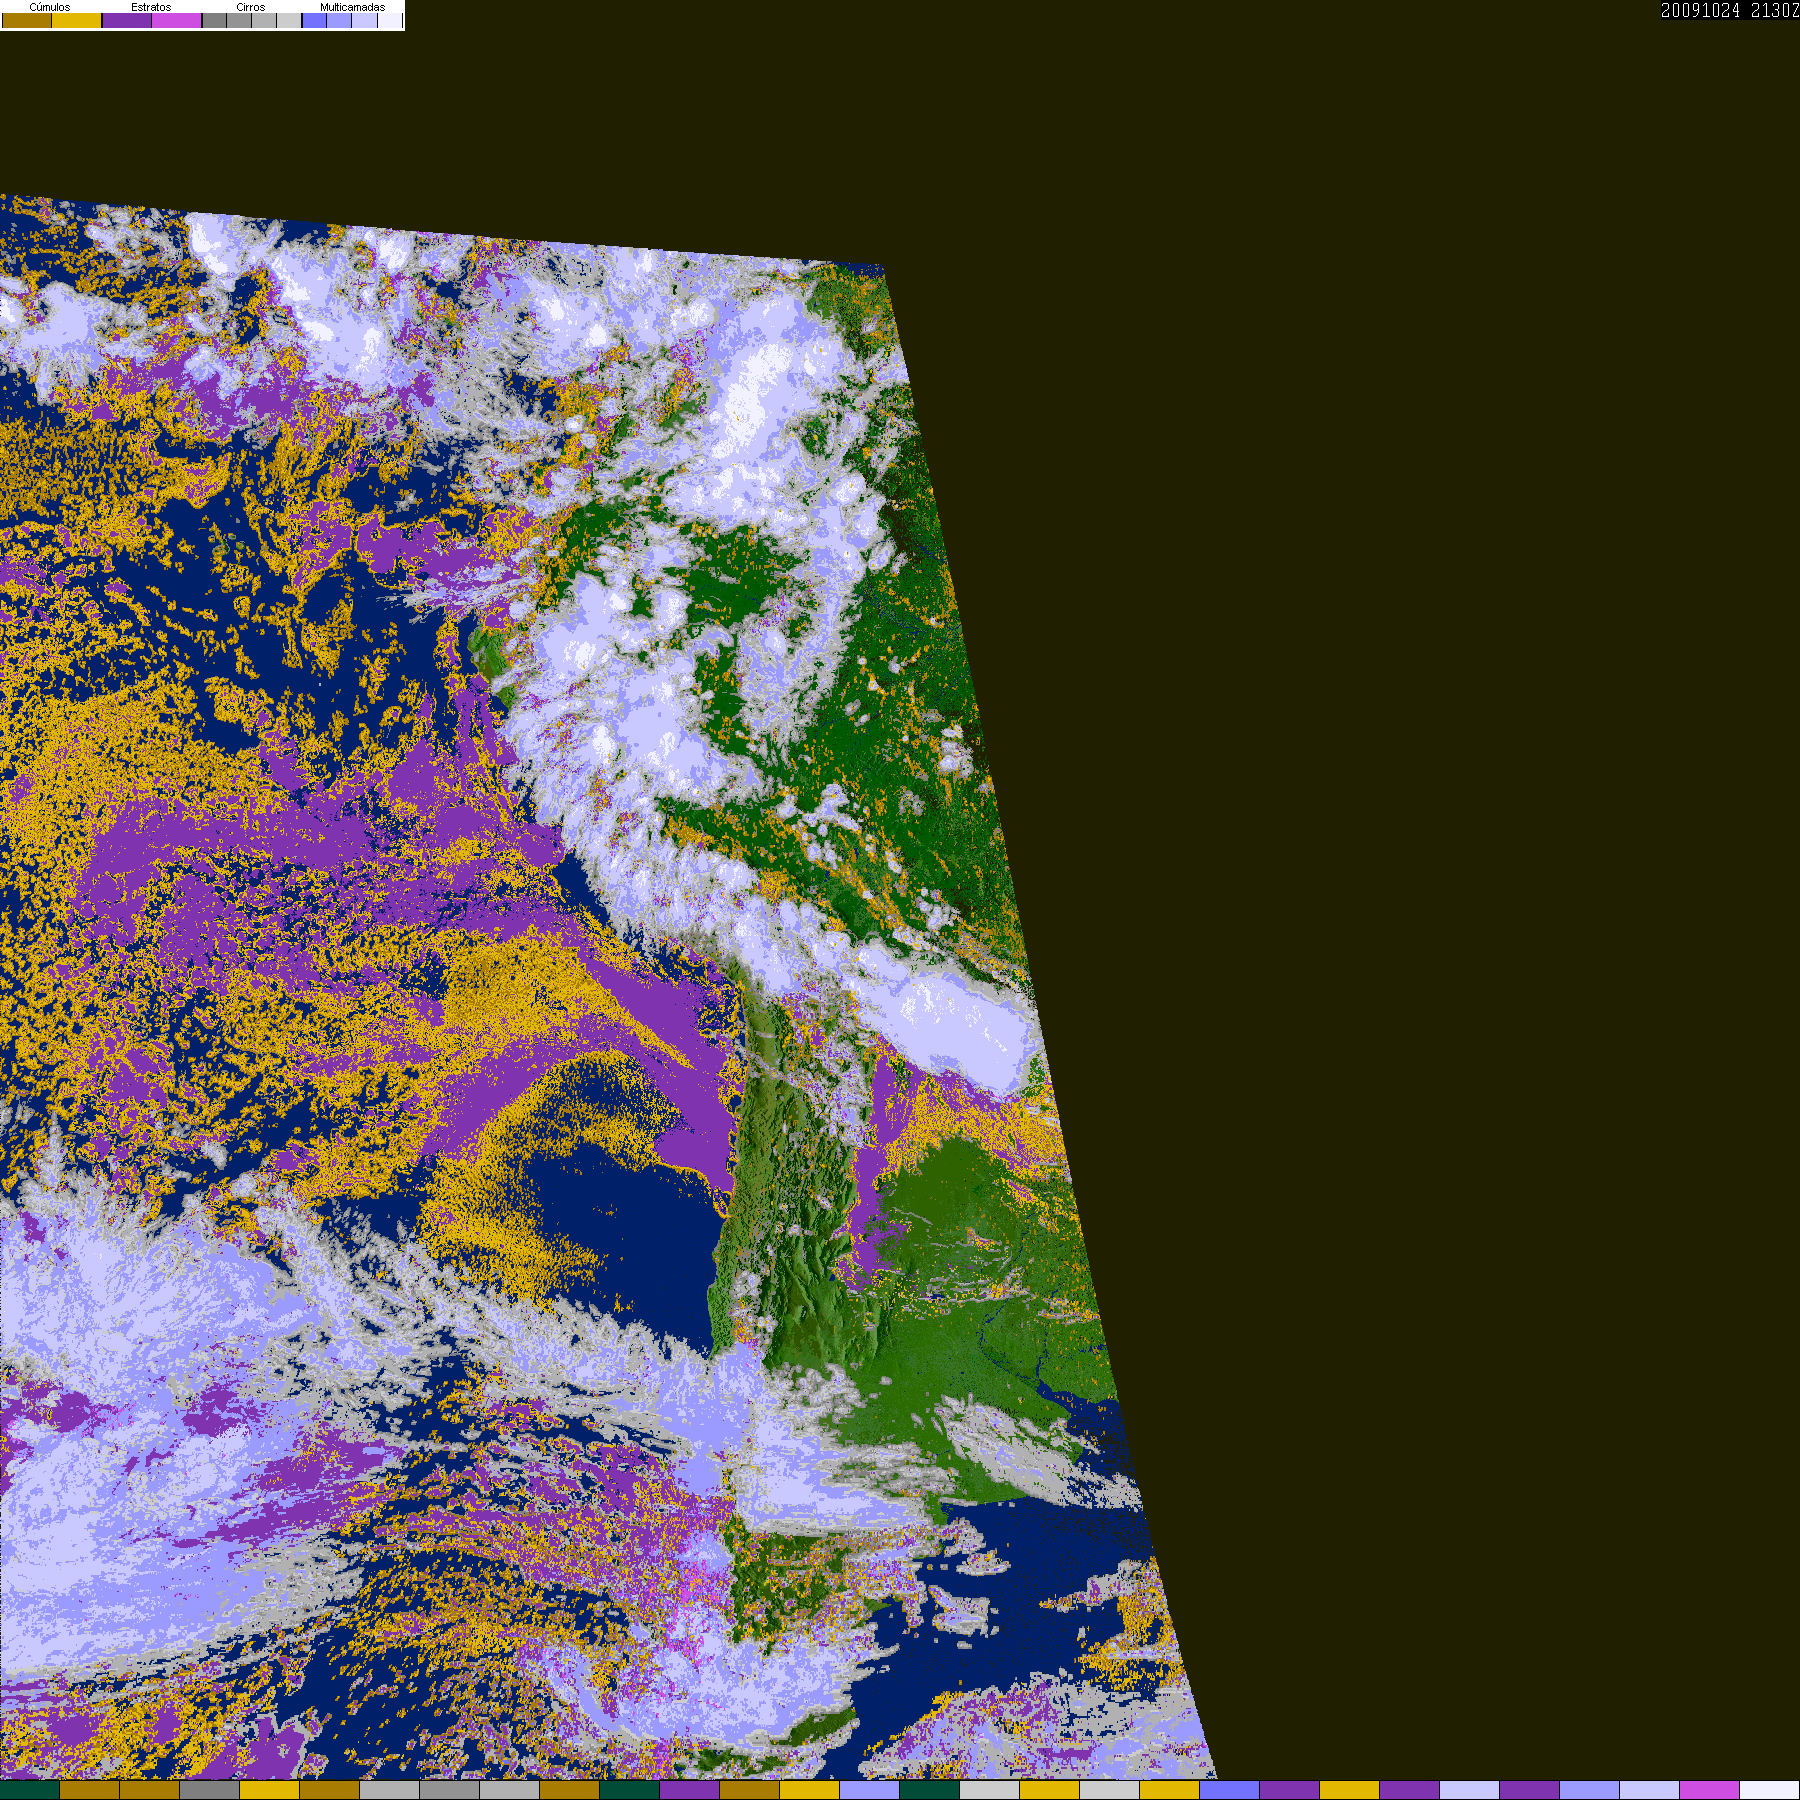Click the magenta segment in bottom color strip

click(1709, 1790)
